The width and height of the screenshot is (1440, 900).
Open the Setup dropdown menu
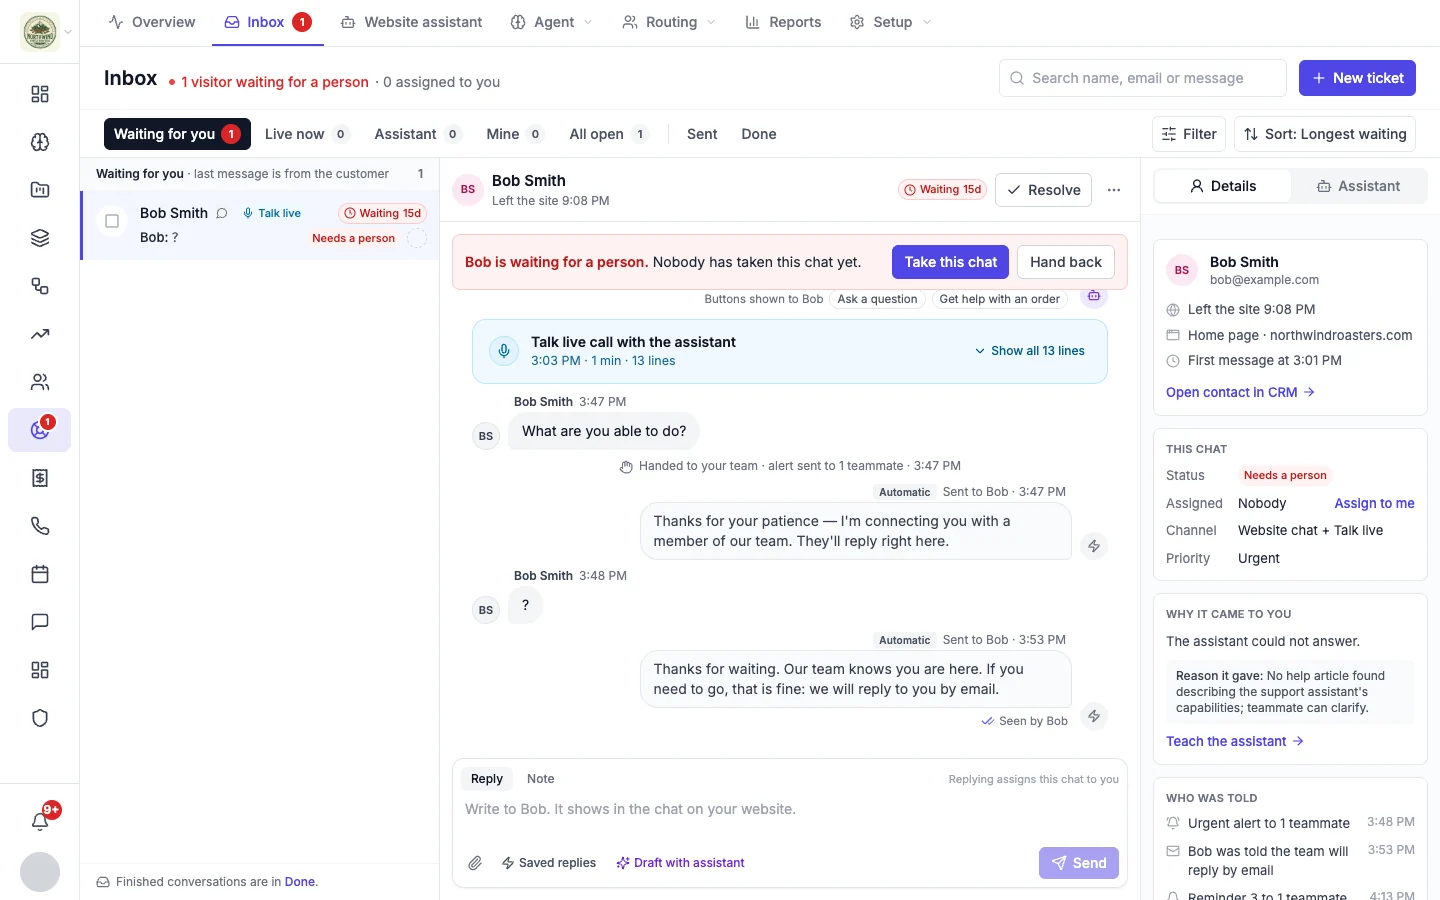890,22
